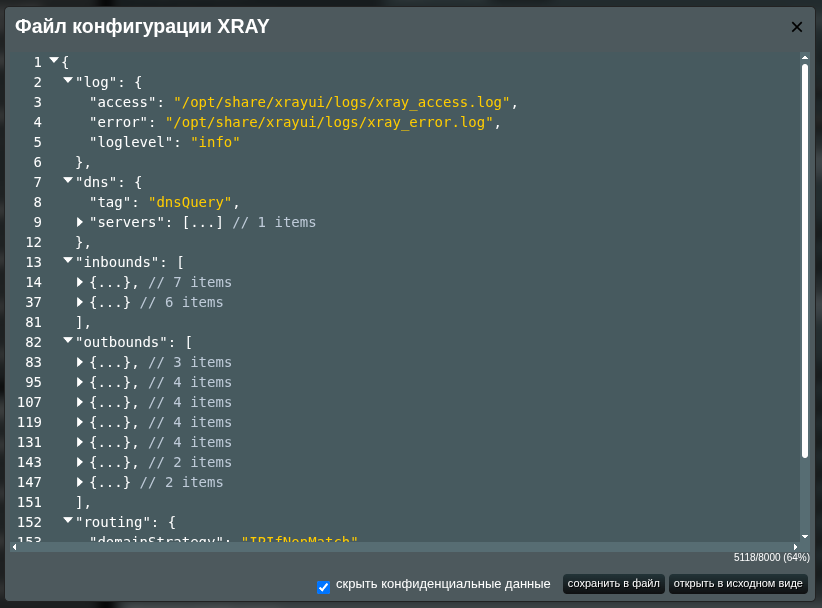Click the '// 6 items' comment
This screenshot has height=608, width=822.
tap(181, 302)
